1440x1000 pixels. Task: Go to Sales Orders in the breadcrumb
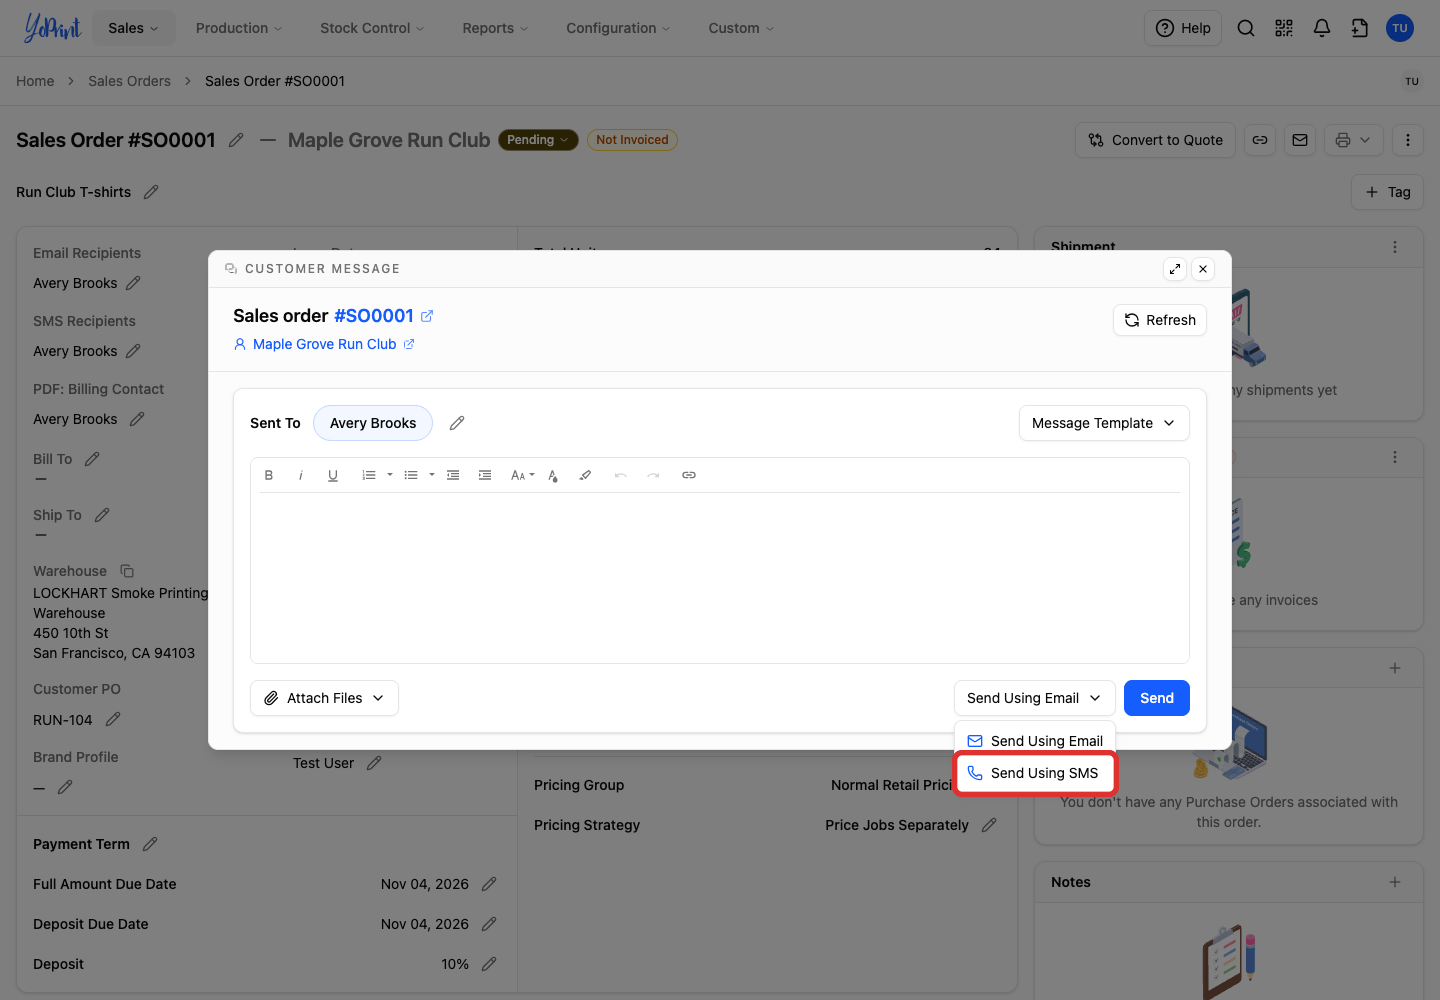[129, 81]
